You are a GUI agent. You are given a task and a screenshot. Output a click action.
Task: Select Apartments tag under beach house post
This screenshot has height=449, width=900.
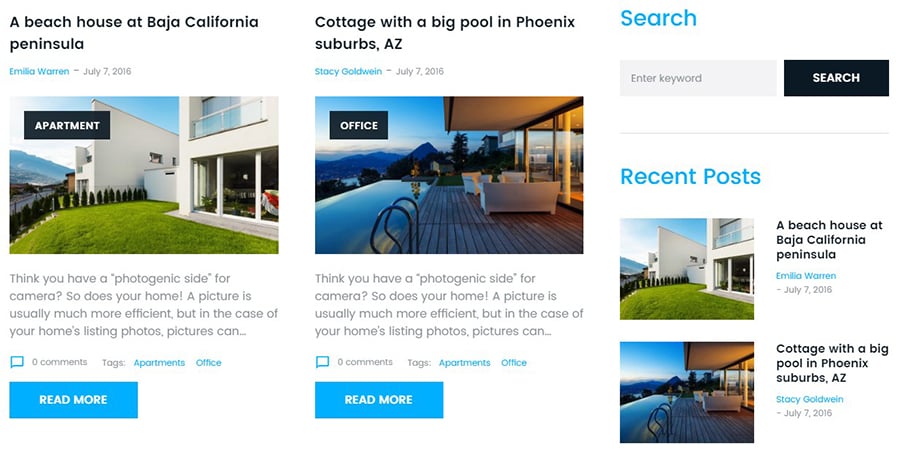tap(159, 363)
